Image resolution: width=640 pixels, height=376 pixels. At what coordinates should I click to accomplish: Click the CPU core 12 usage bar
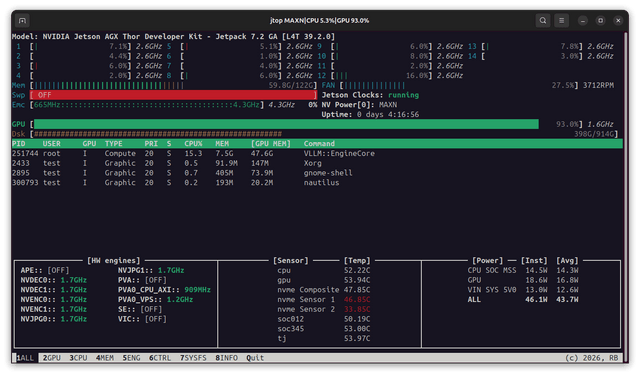click(381, 76)
